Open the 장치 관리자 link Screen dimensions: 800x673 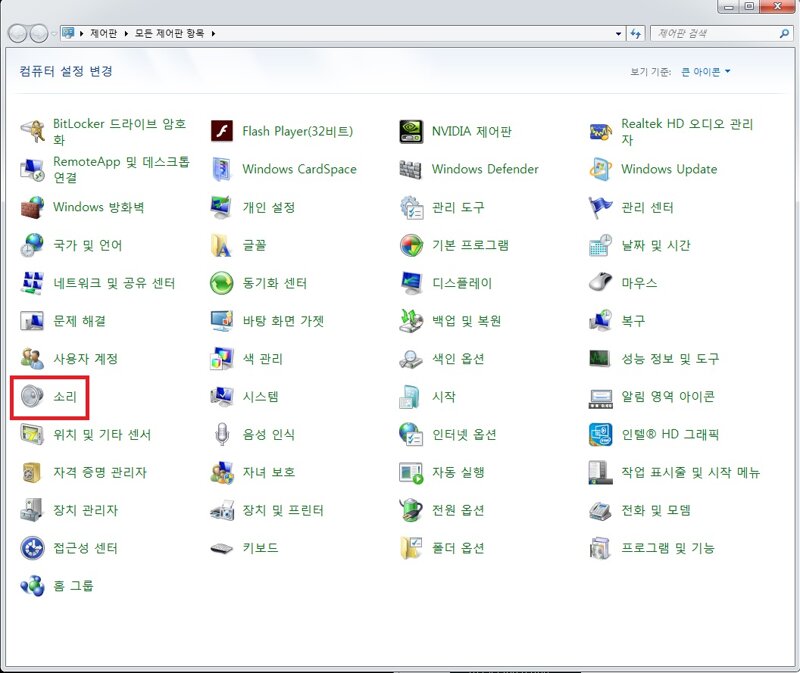tap(86, 510)
